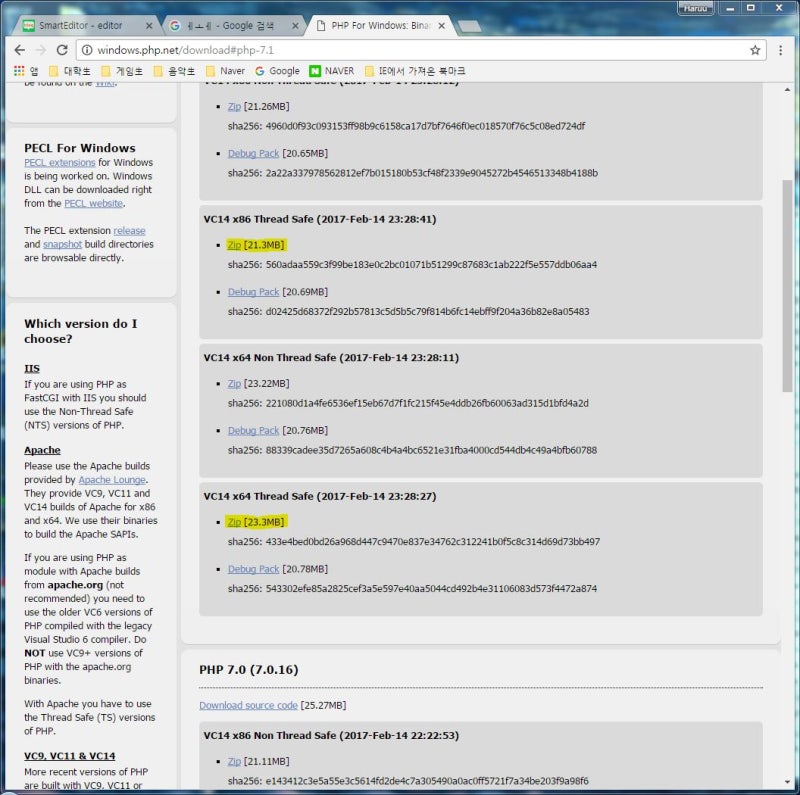Image resolution: width=800 pixels, height=795 pixels.
Task: Close the Google 검색 tab
Action: [x=295, y=26]
